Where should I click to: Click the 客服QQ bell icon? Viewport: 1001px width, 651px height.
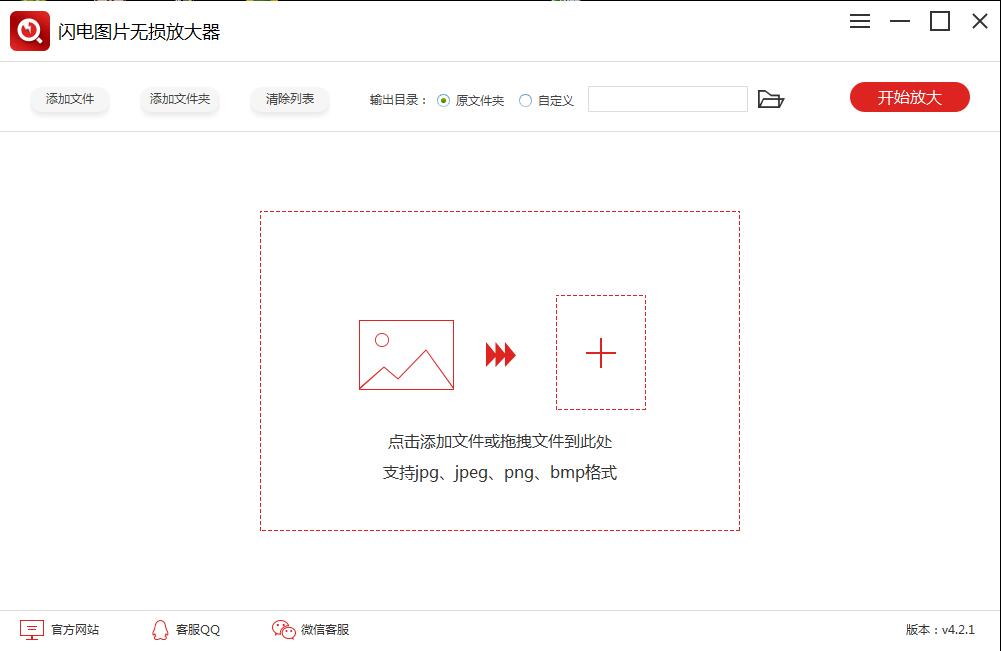(x=160, y=630)
